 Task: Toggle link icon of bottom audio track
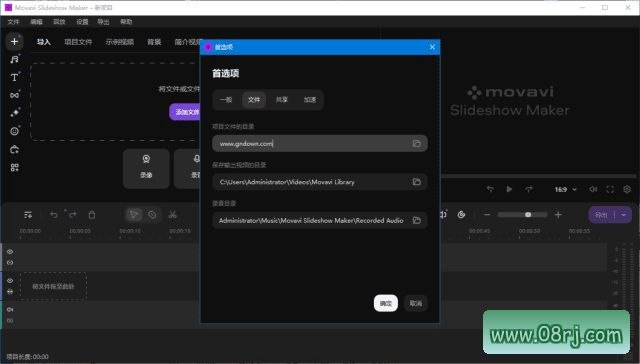[x=10, y=321]
